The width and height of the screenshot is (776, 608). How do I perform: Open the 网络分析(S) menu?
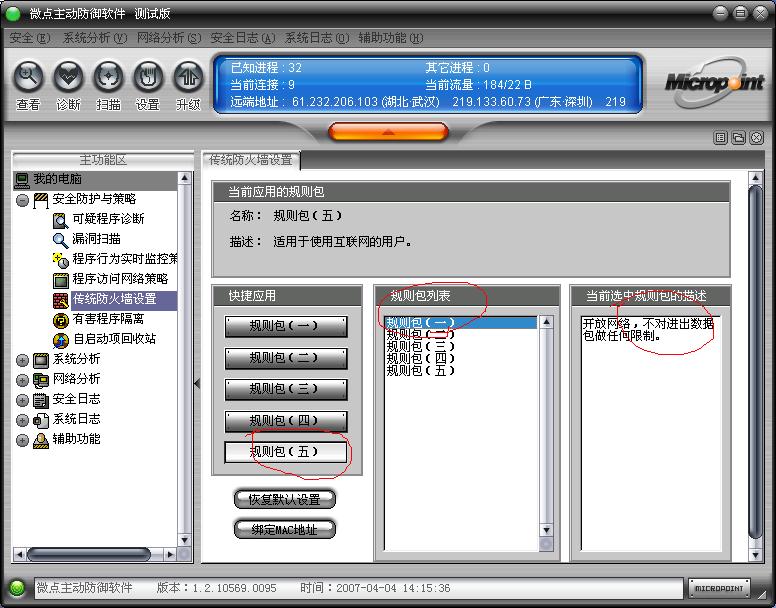pyautogui.click(x=169, y=38)
